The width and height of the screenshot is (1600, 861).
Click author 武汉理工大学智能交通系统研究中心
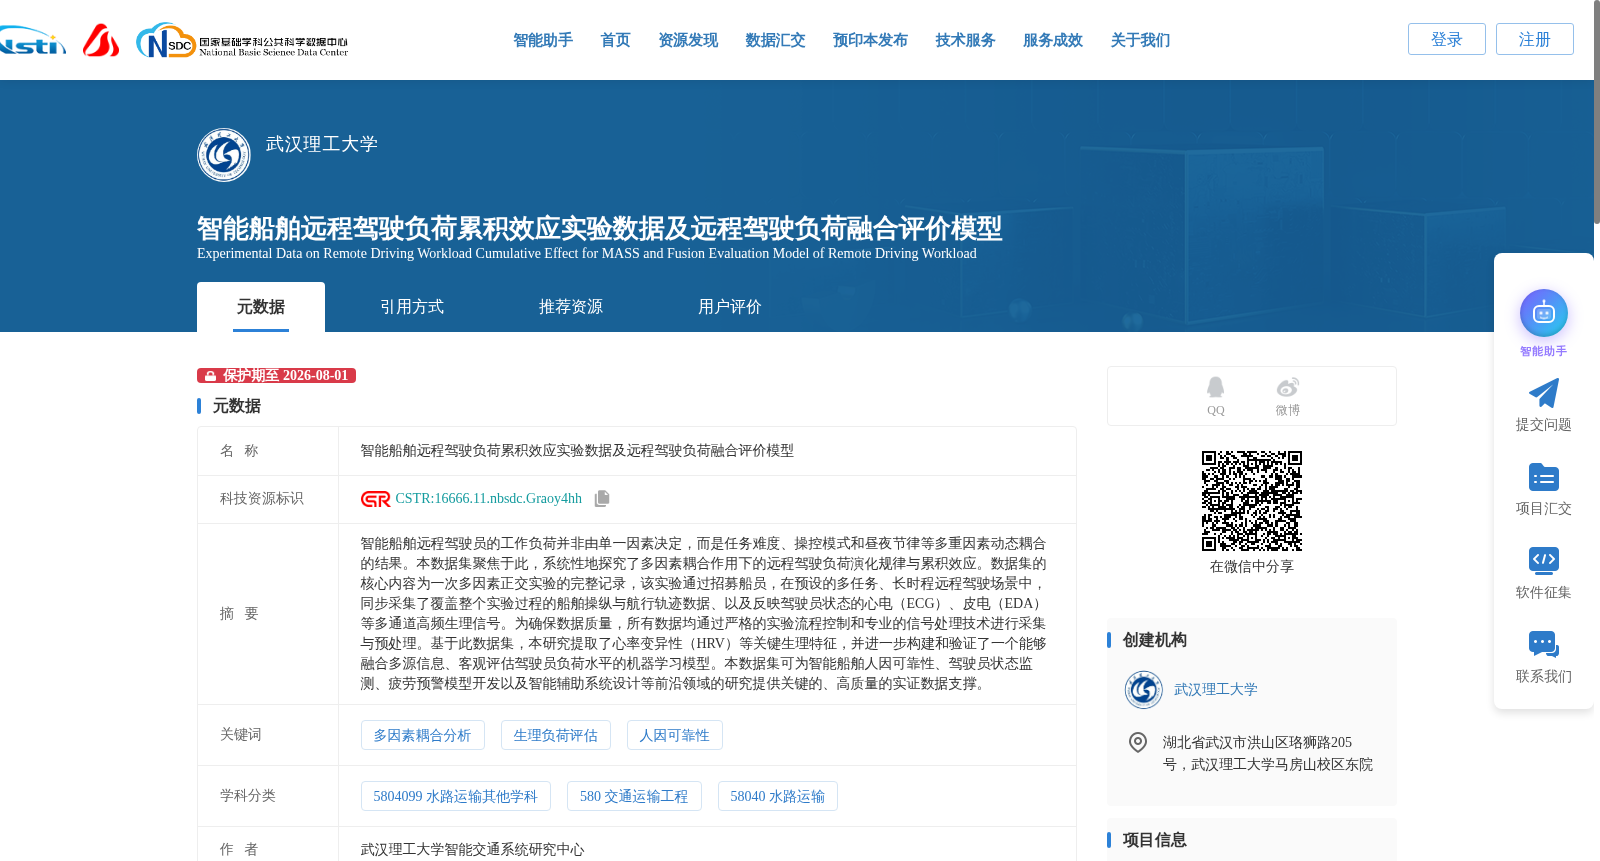pos(472,849)
